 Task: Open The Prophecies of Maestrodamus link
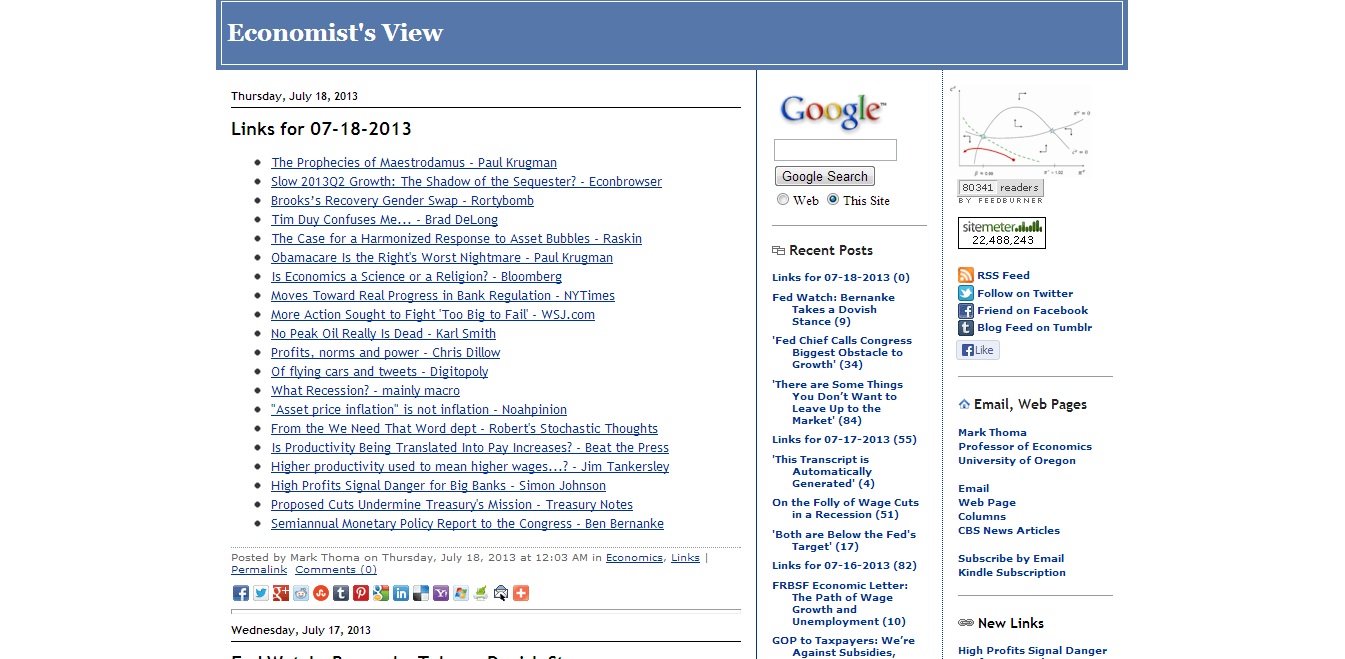[414, 163]
